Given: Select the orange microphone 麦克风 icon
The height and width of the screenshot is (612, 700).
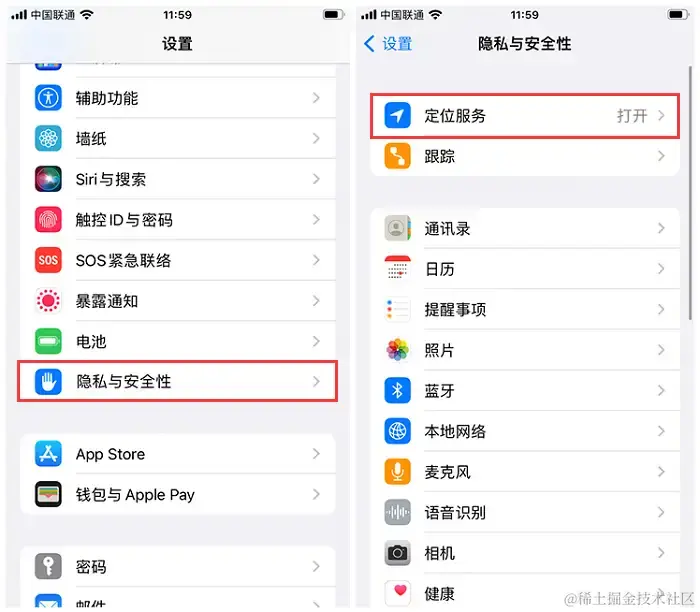Looking at the screenshot, I should (397, 472).
